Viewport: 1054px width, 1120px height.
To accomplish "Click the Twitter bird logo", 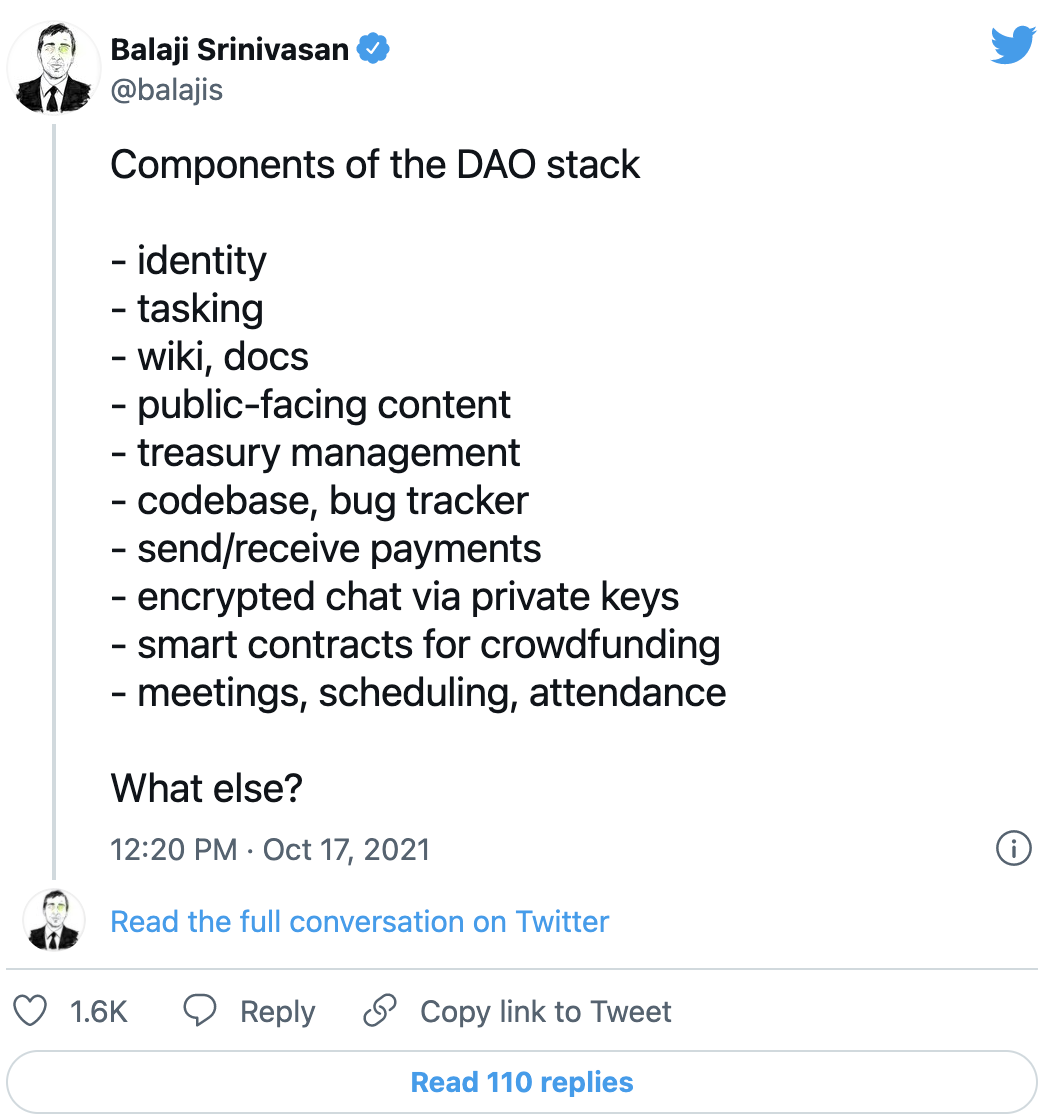I will click(1013, 46).
